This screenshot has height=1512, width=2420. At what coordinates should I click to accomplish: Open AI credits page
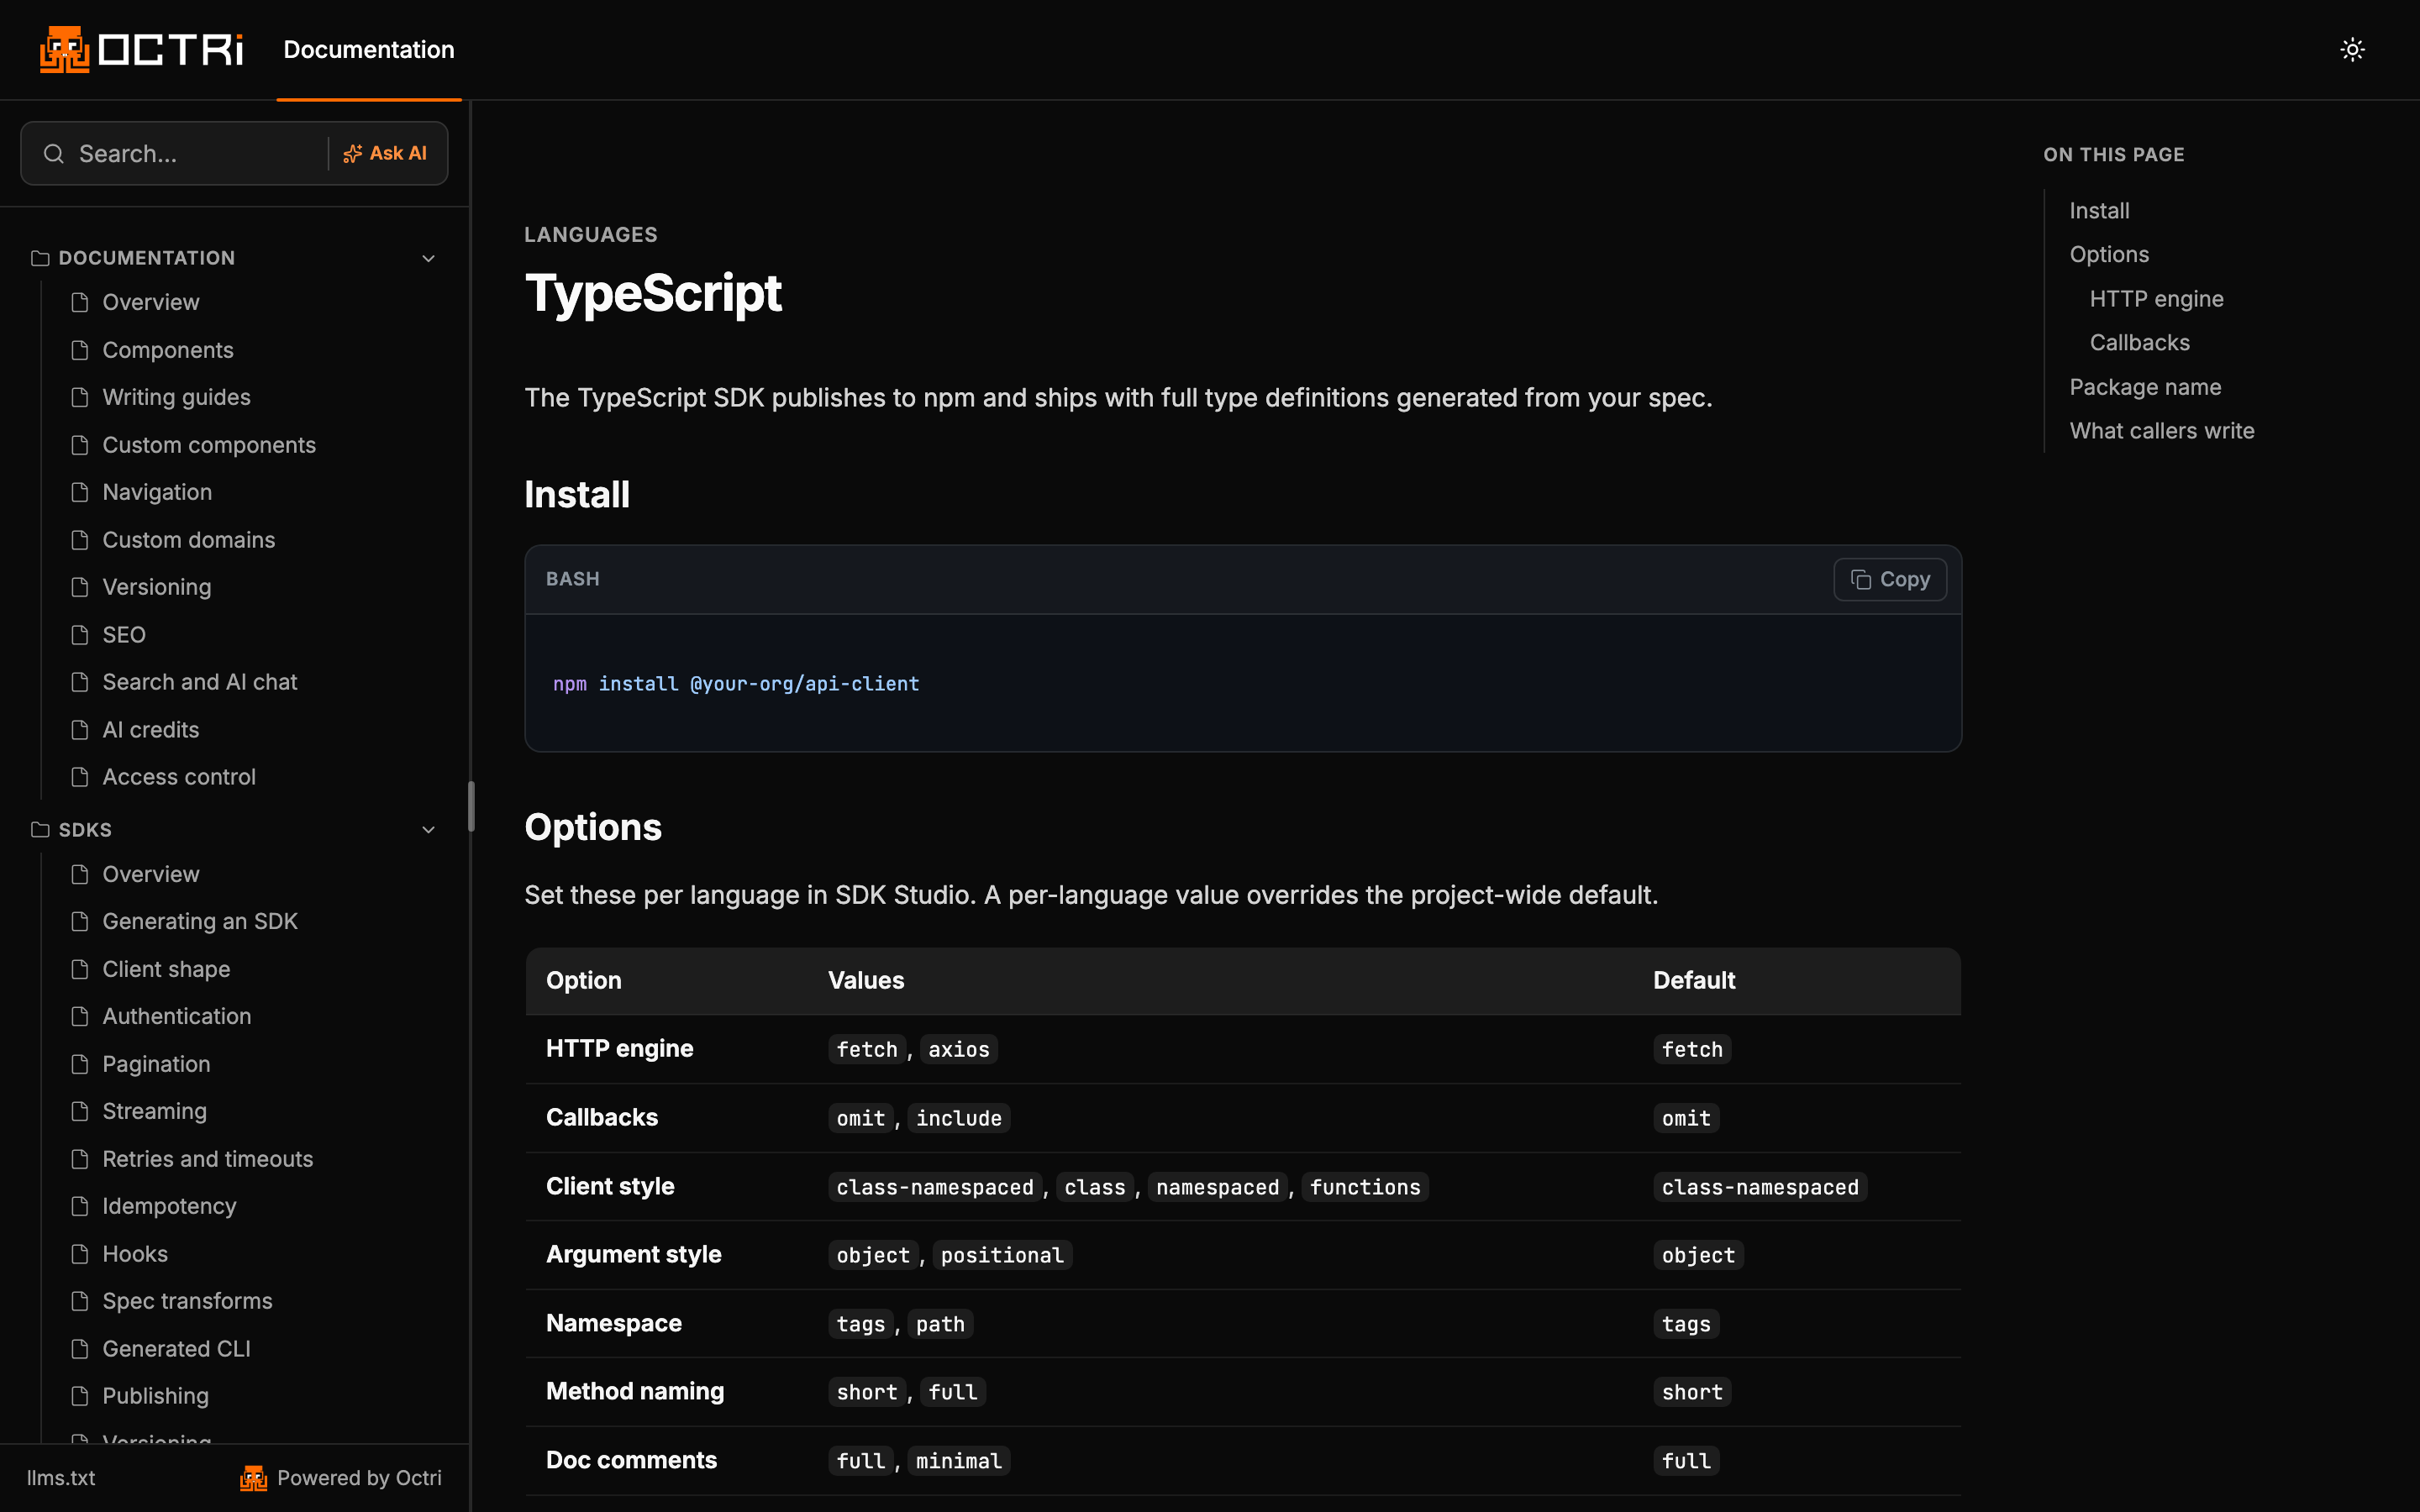pos(151,730)
